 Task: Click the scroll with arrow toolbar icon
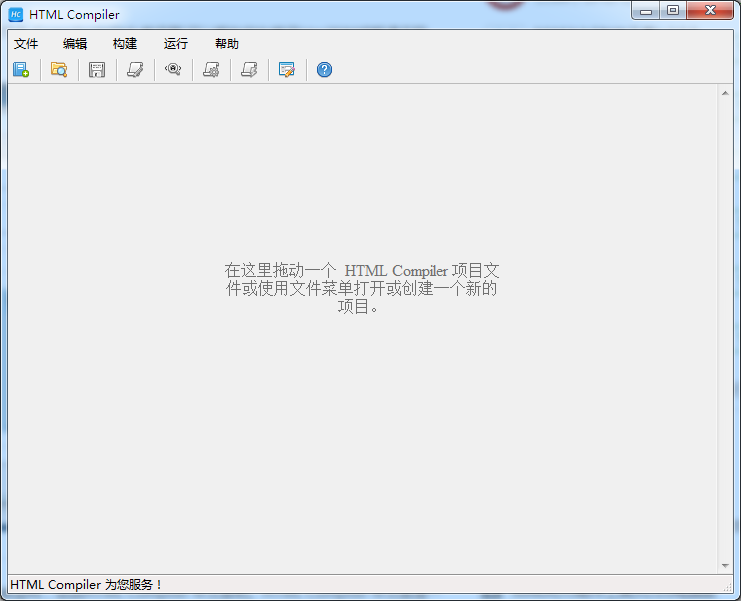(249, 70)
